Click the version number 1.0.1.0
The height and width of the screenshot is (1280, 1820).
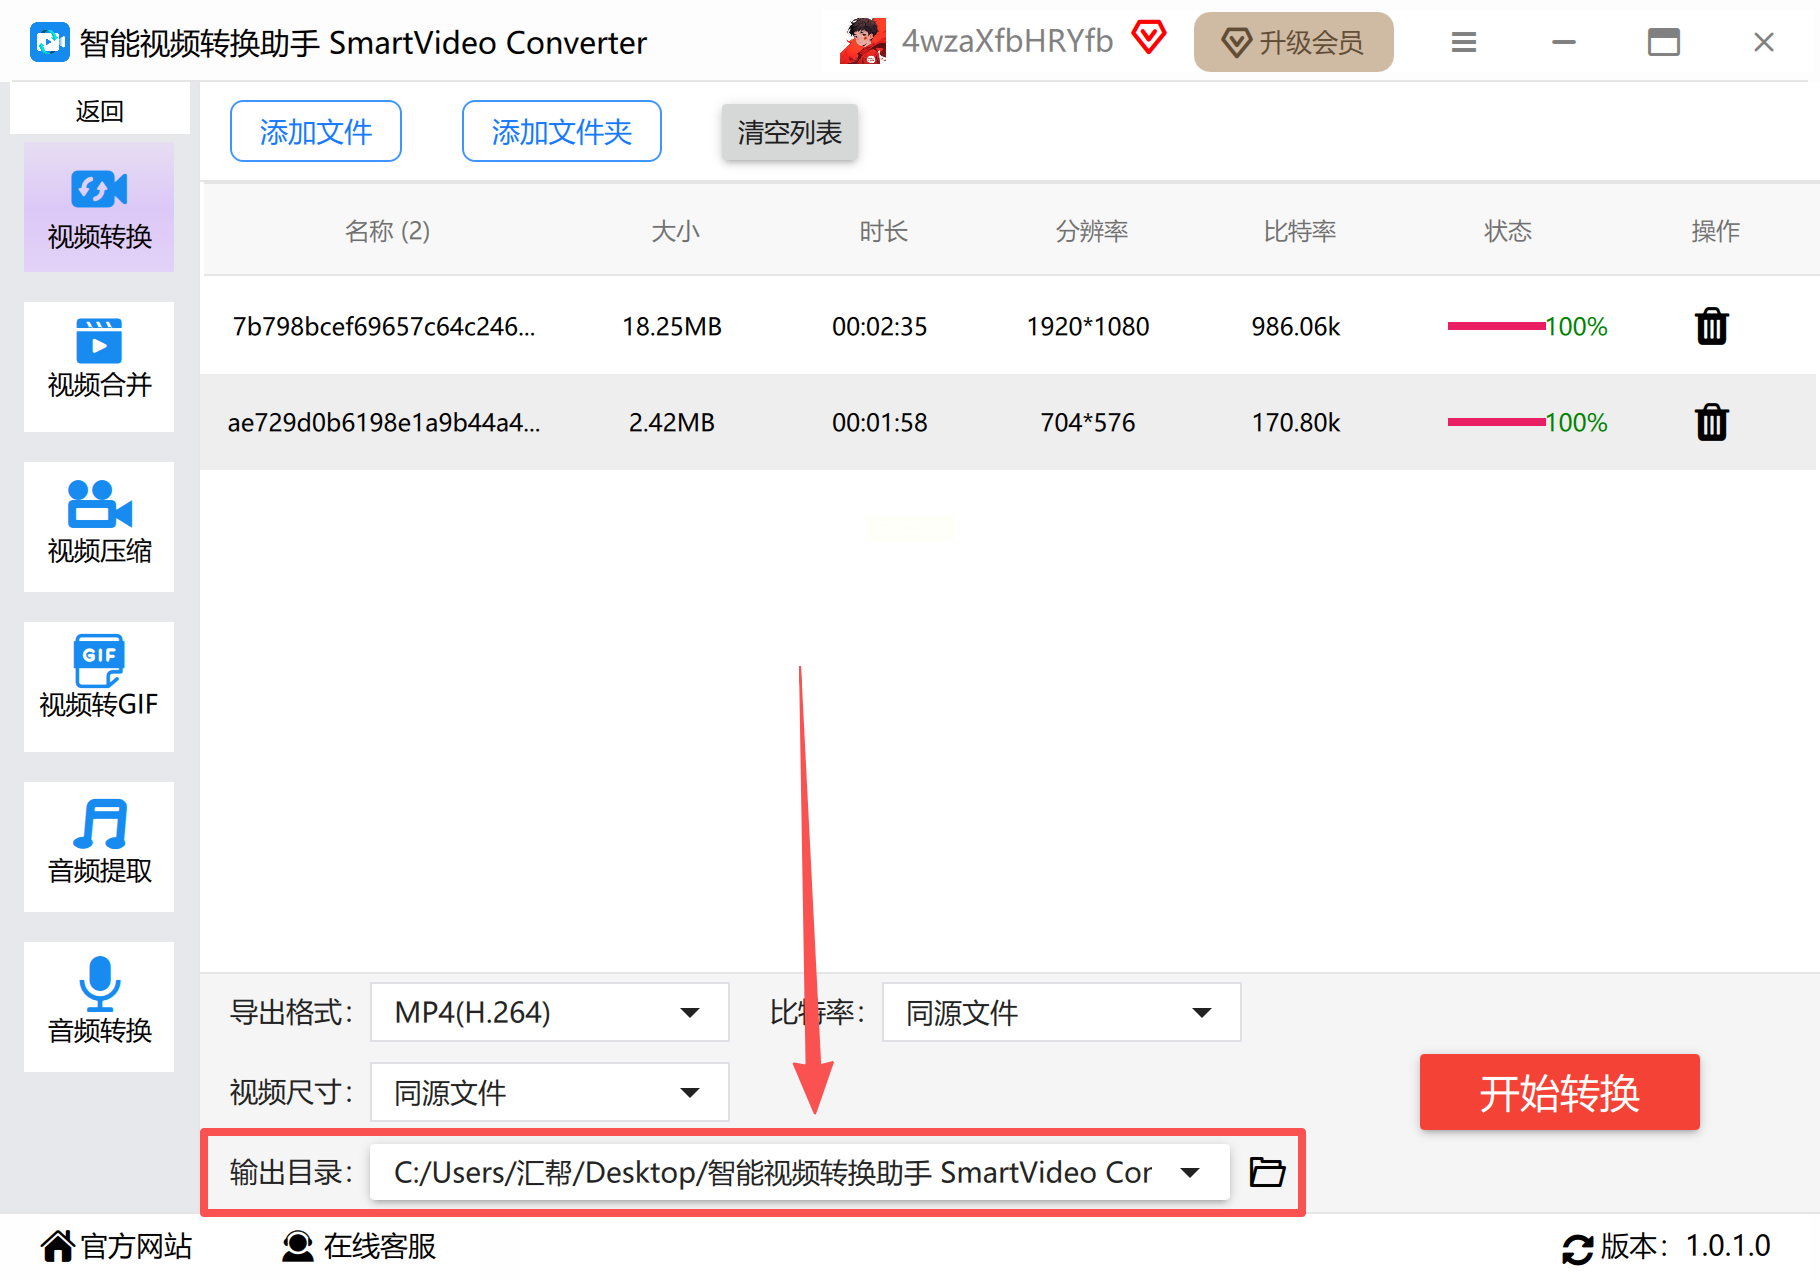tap(1728, 1246)
